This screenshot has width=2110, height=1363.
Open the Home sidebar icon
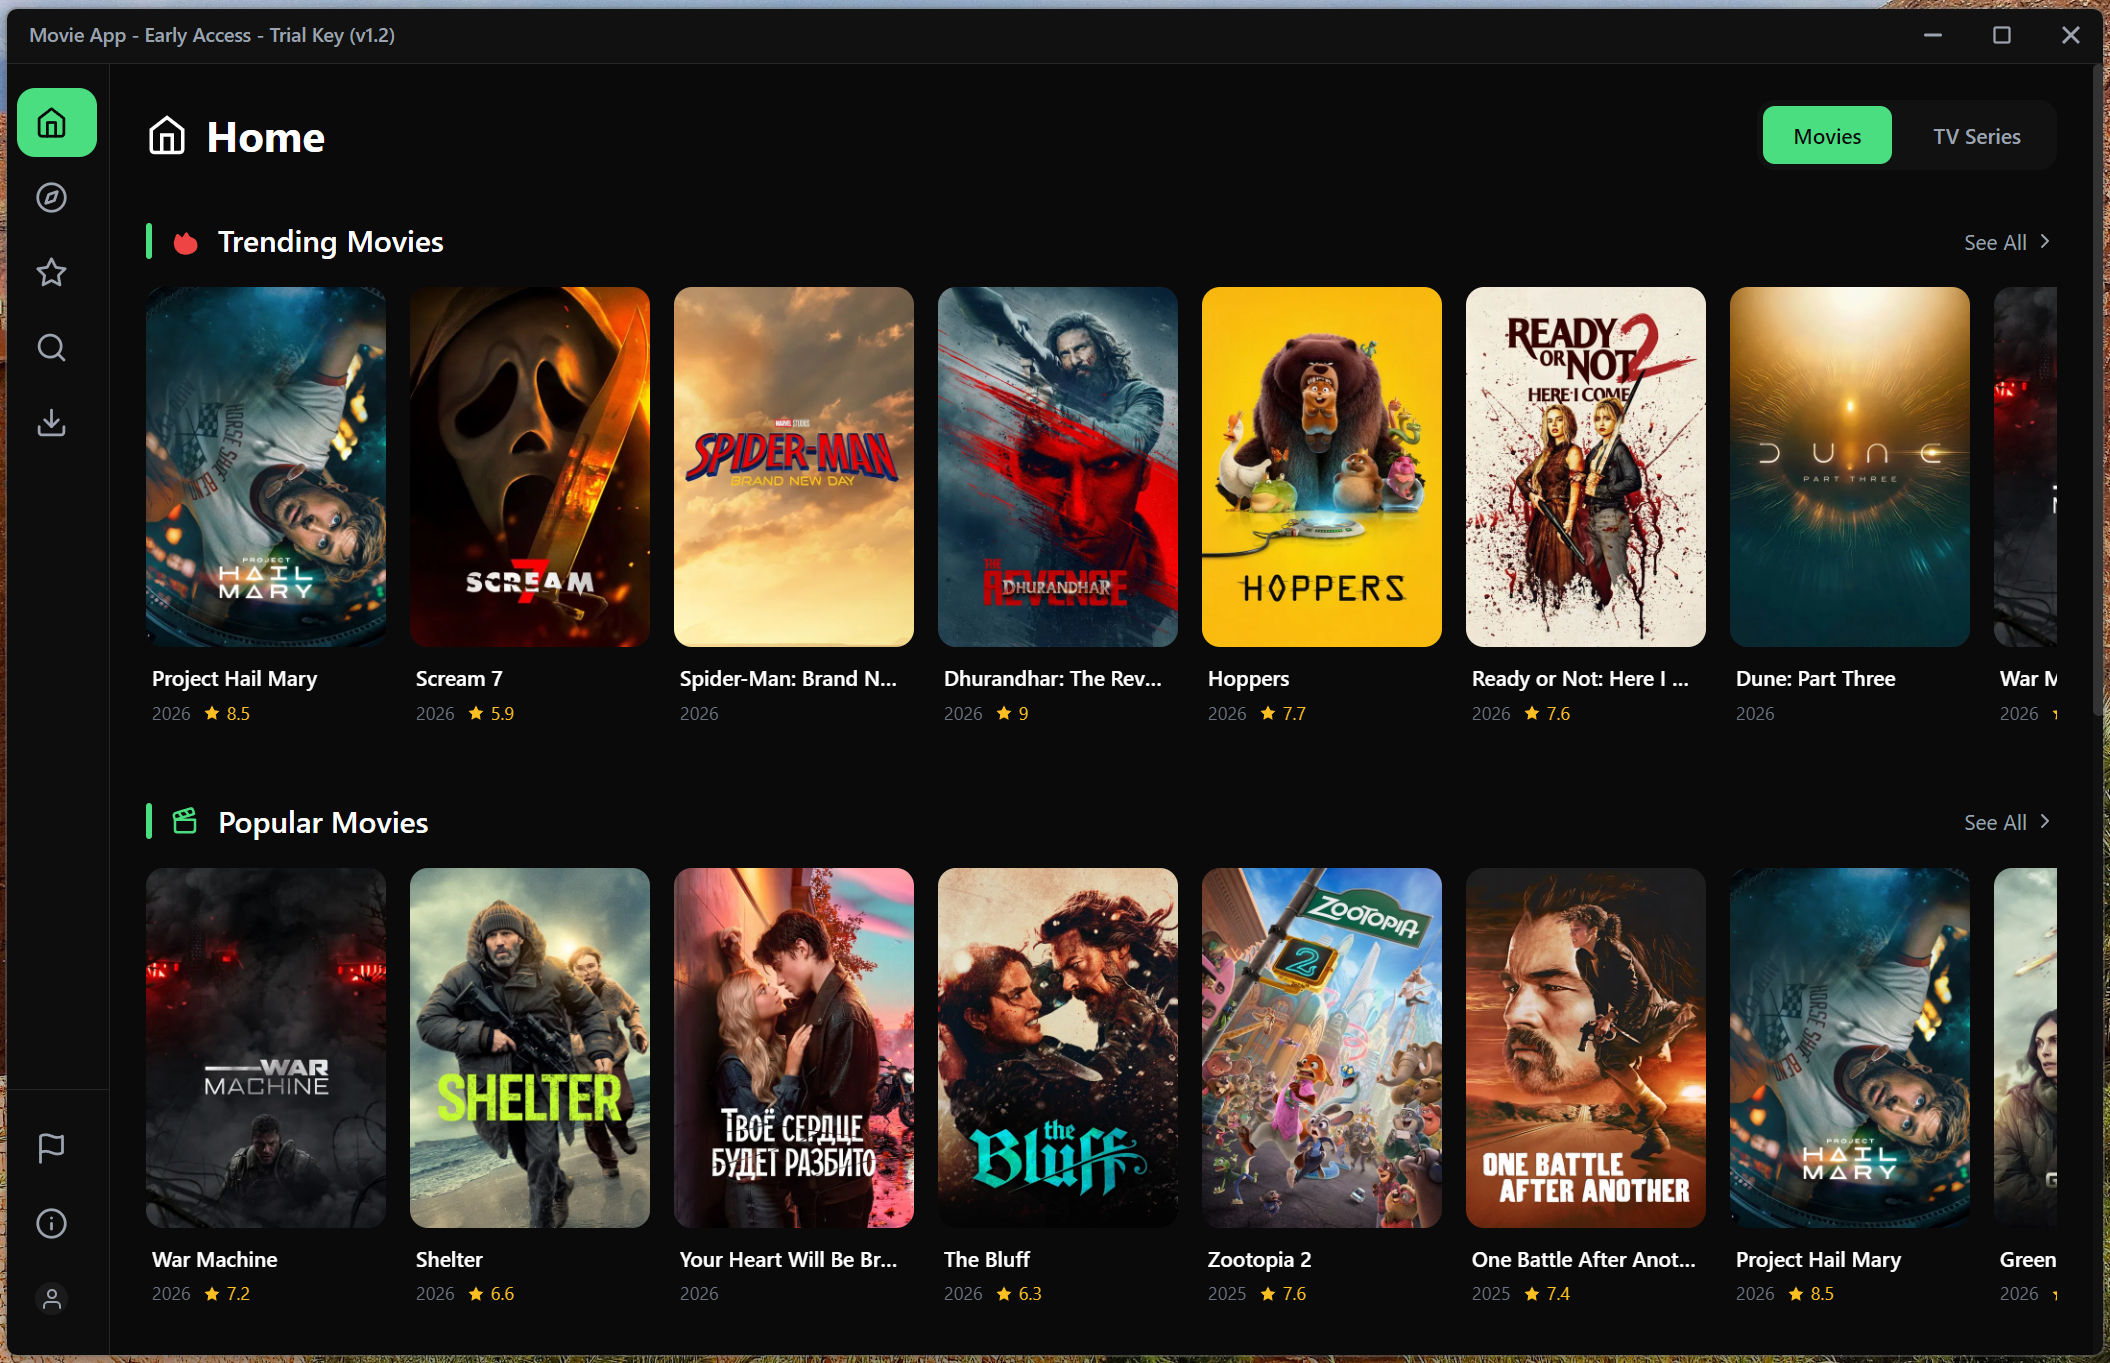click(56, 123)
